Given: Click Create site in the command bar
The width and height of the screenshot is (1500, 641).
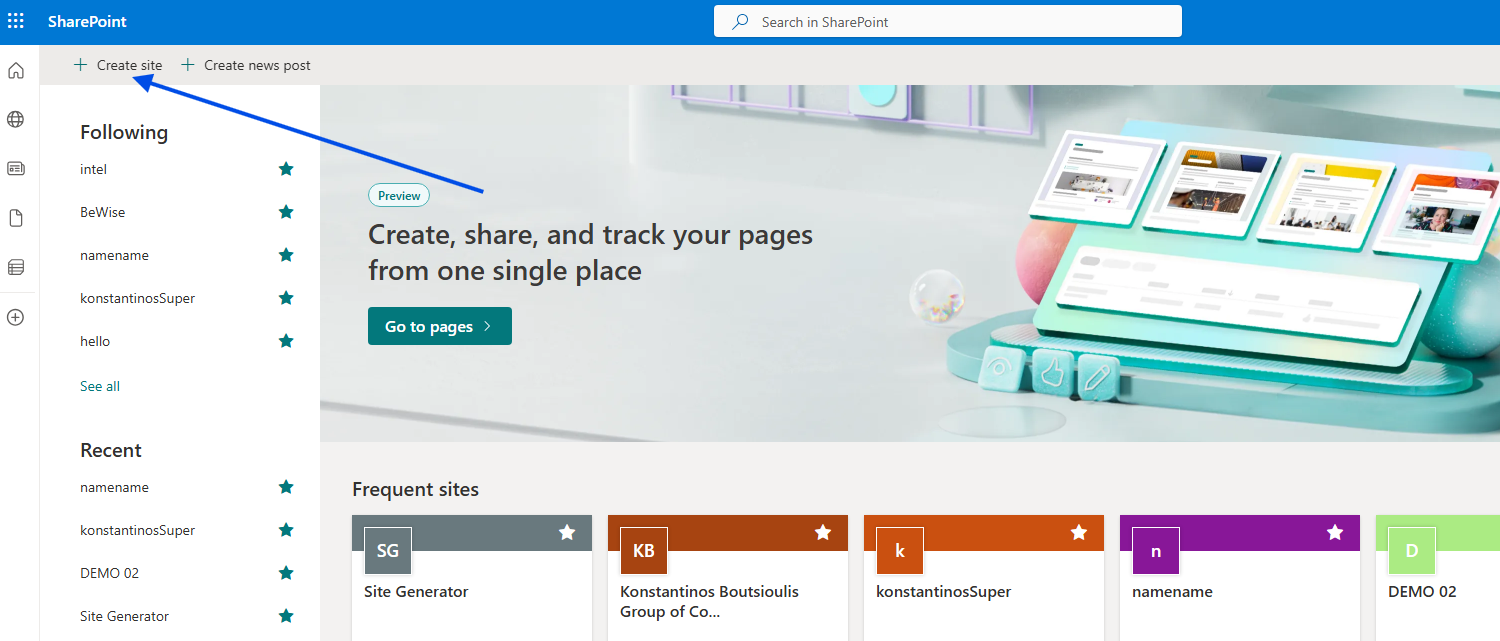Looking at the screenshot, I should (118, 65).
